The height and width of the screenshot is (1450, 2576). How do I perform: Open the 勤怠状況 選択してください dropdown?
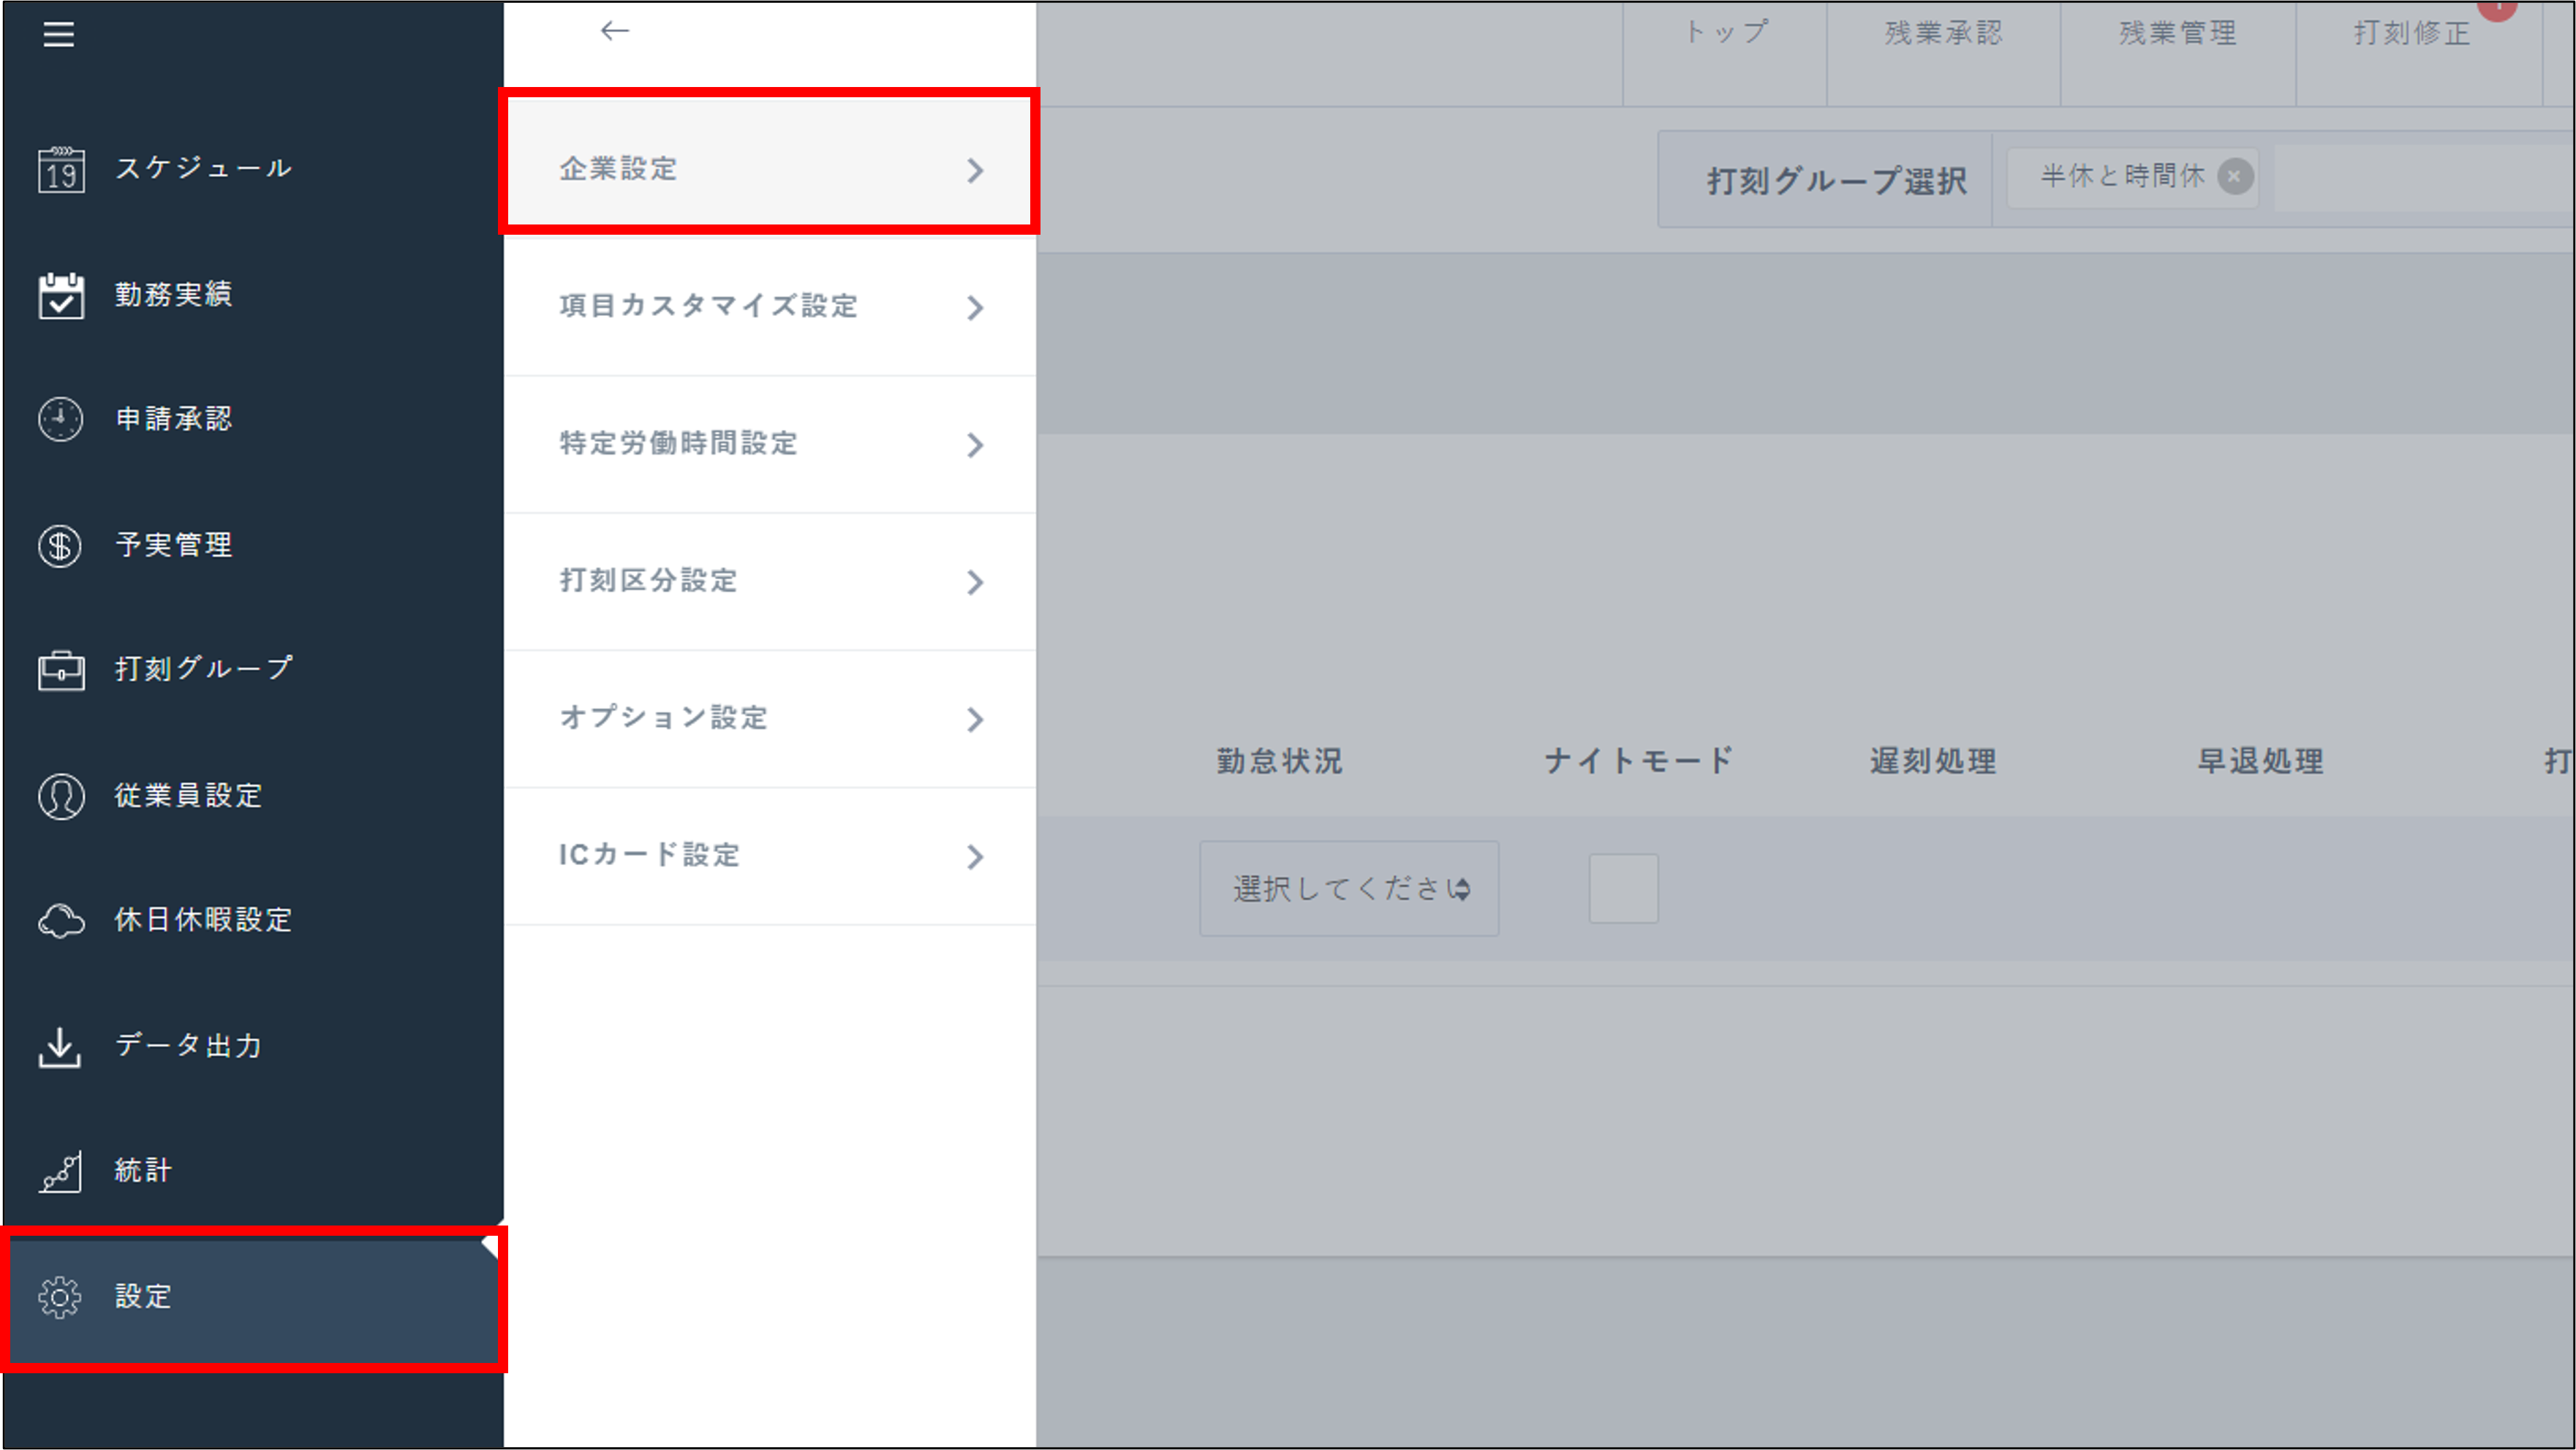click(x=1348, y=888)
